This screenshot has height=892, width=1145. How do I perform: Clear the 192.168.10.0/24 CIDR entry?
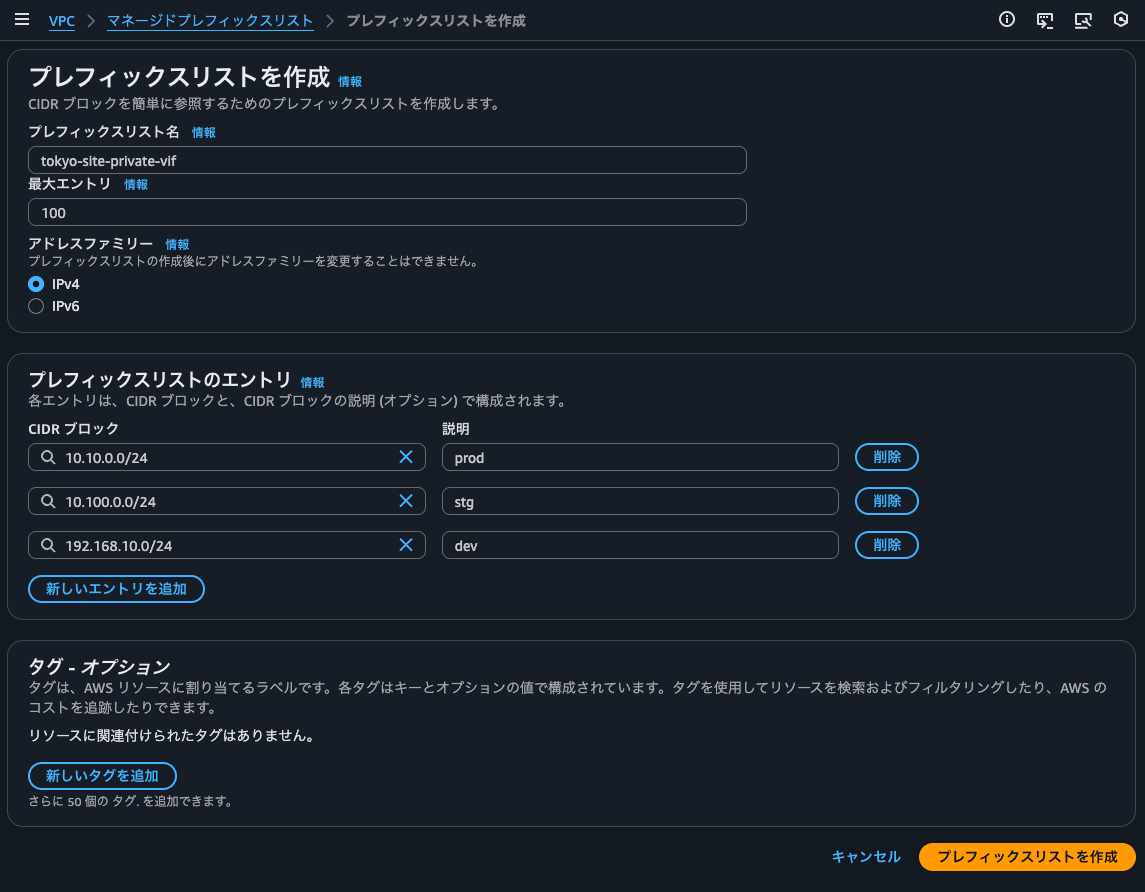click(406, 545)
